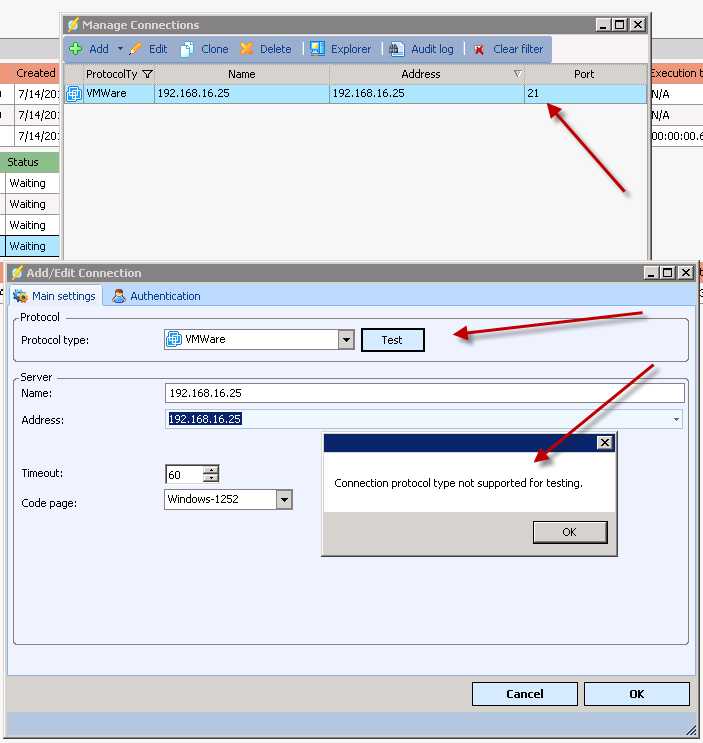Click the Add connection toolbar icon

click(x=77, y=49)
